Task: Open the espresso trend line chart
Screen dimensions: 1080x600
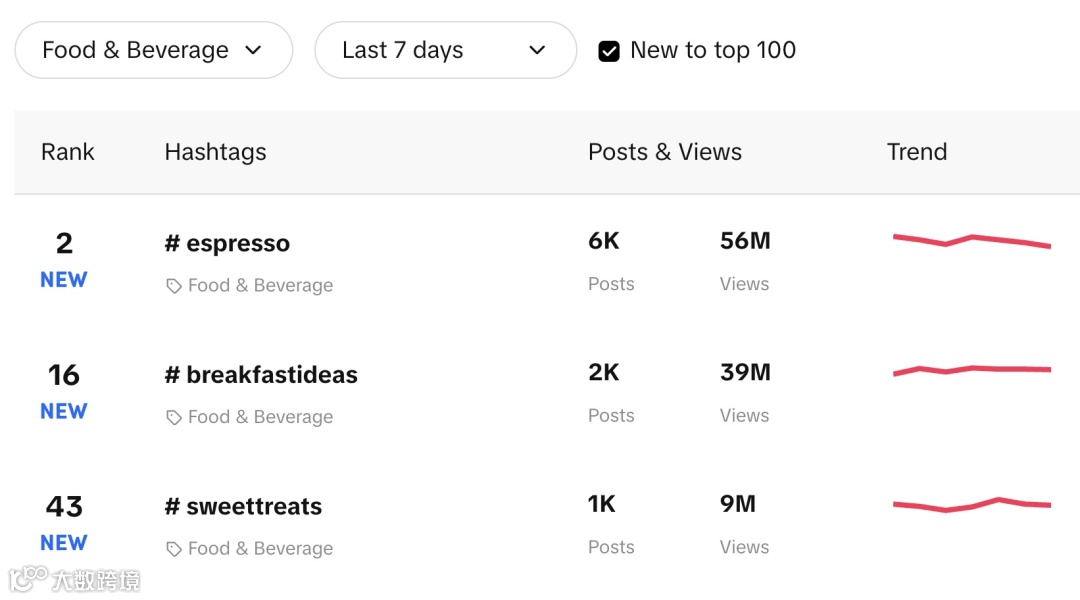Action: click(971, 241)
